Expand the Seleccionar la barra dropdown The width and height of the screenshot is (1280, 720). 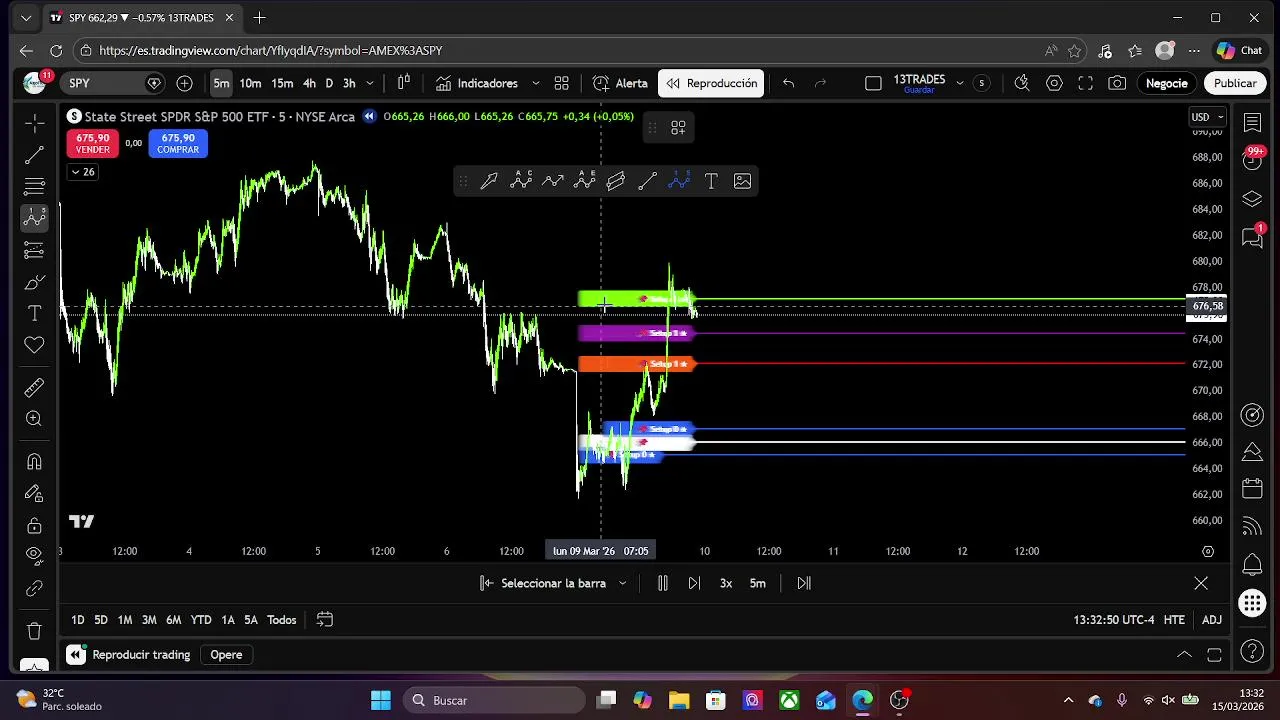[x=553, y=583]
